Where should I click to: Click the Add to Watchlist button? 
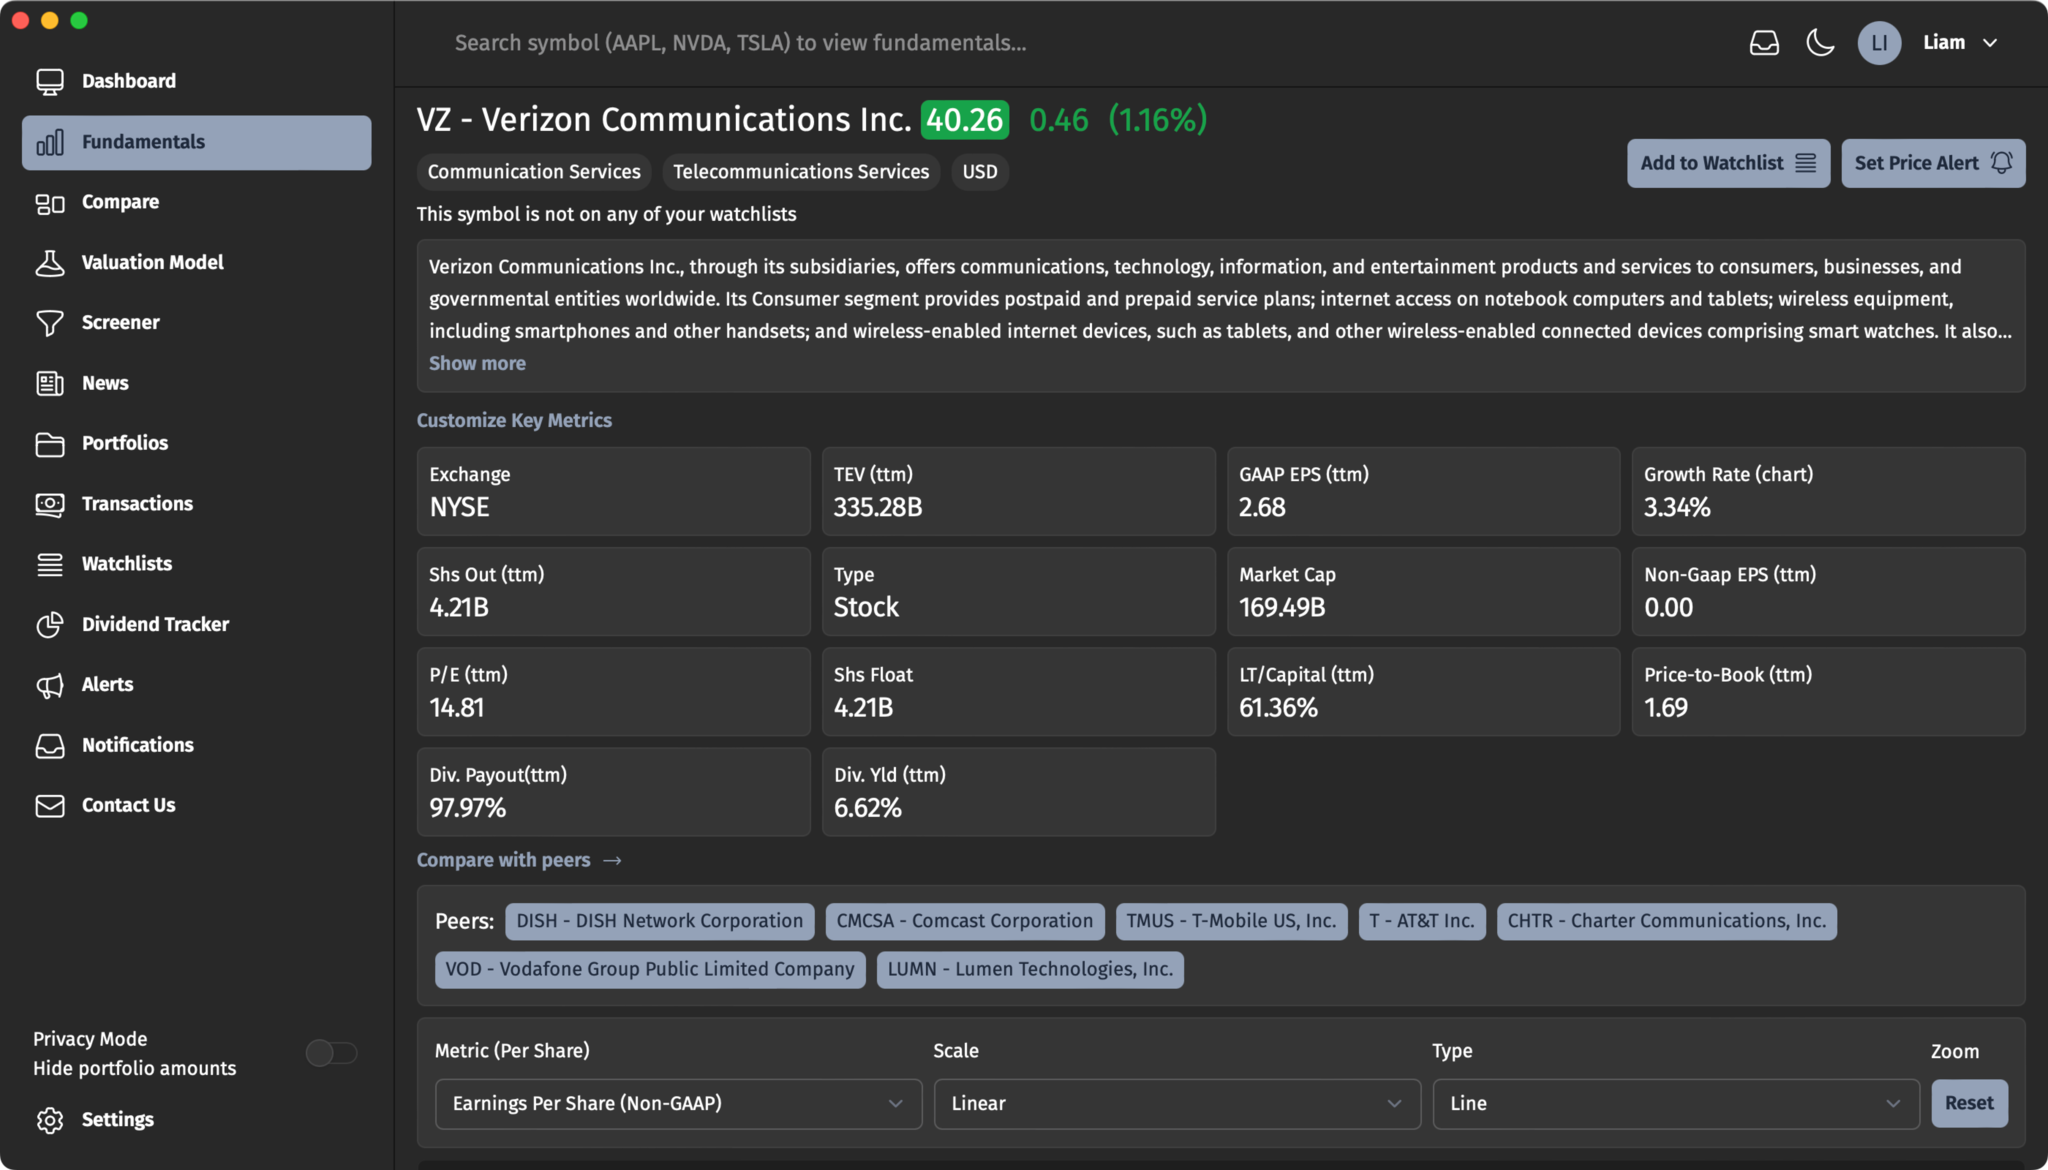(x=1728, y=163)
